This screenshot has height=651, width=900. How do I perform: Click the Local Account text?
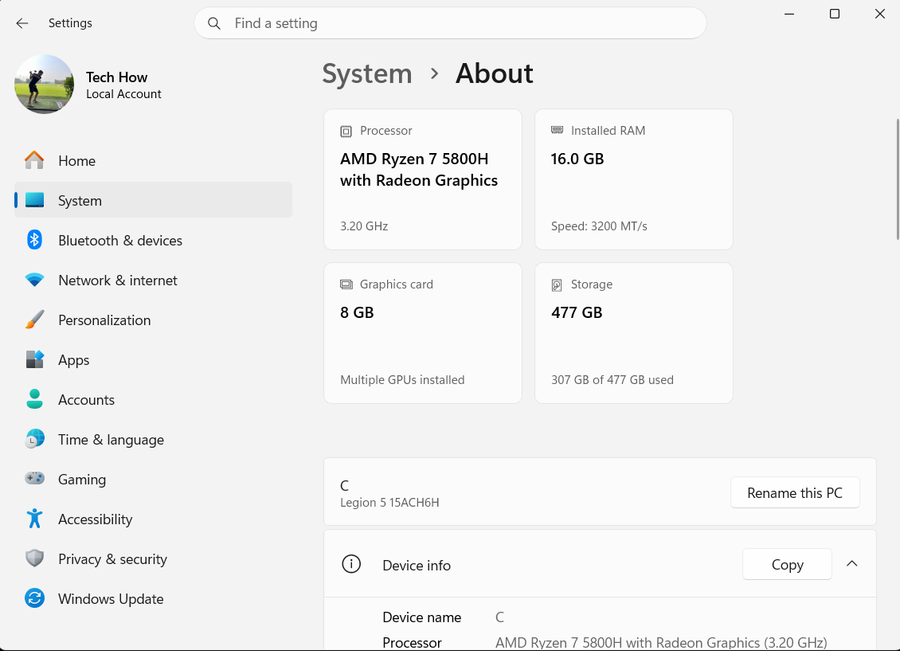pos(123,94)
